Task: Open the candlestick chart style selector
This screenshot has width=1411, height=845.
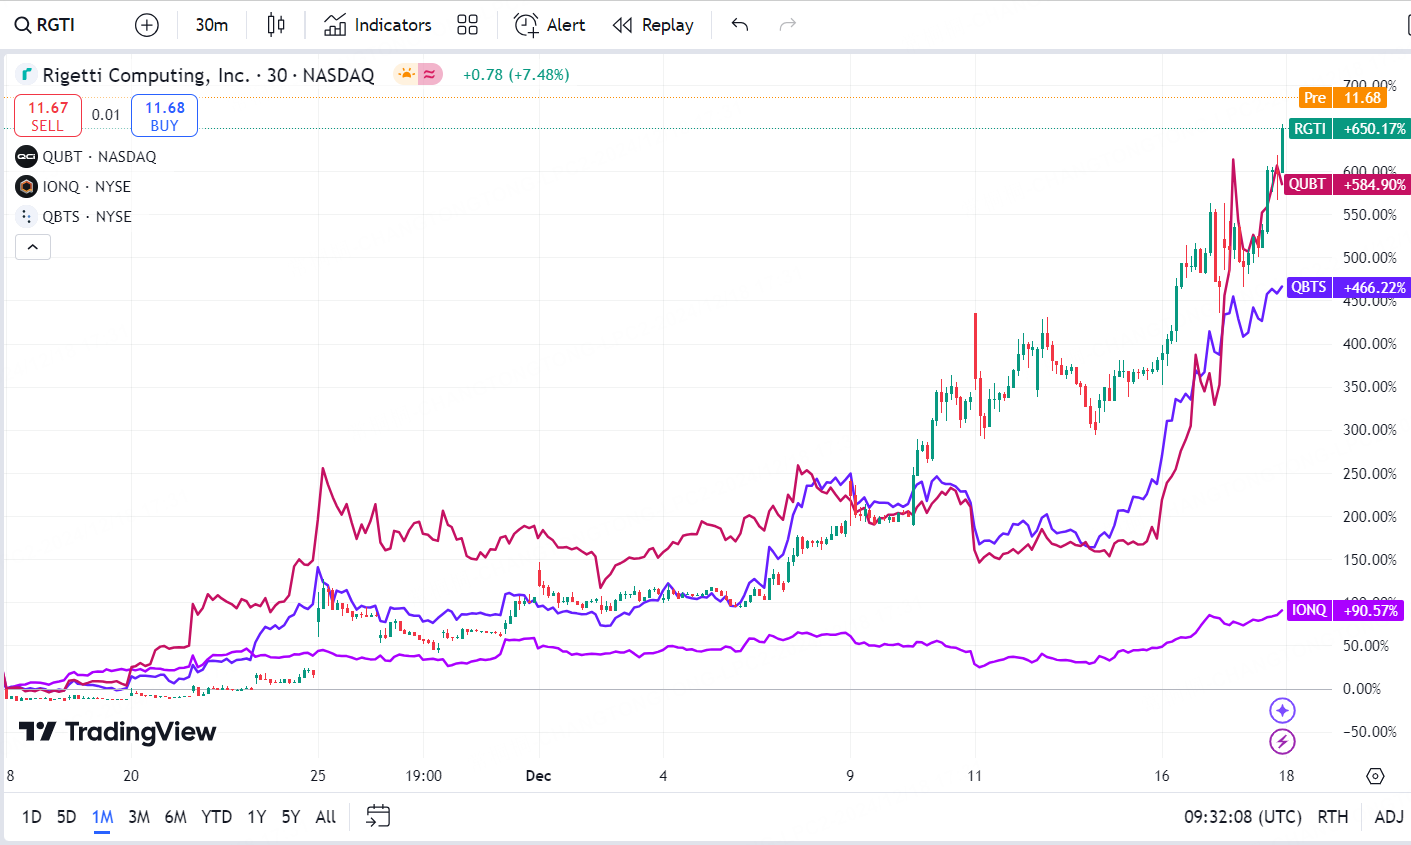Action: (276, 25)
